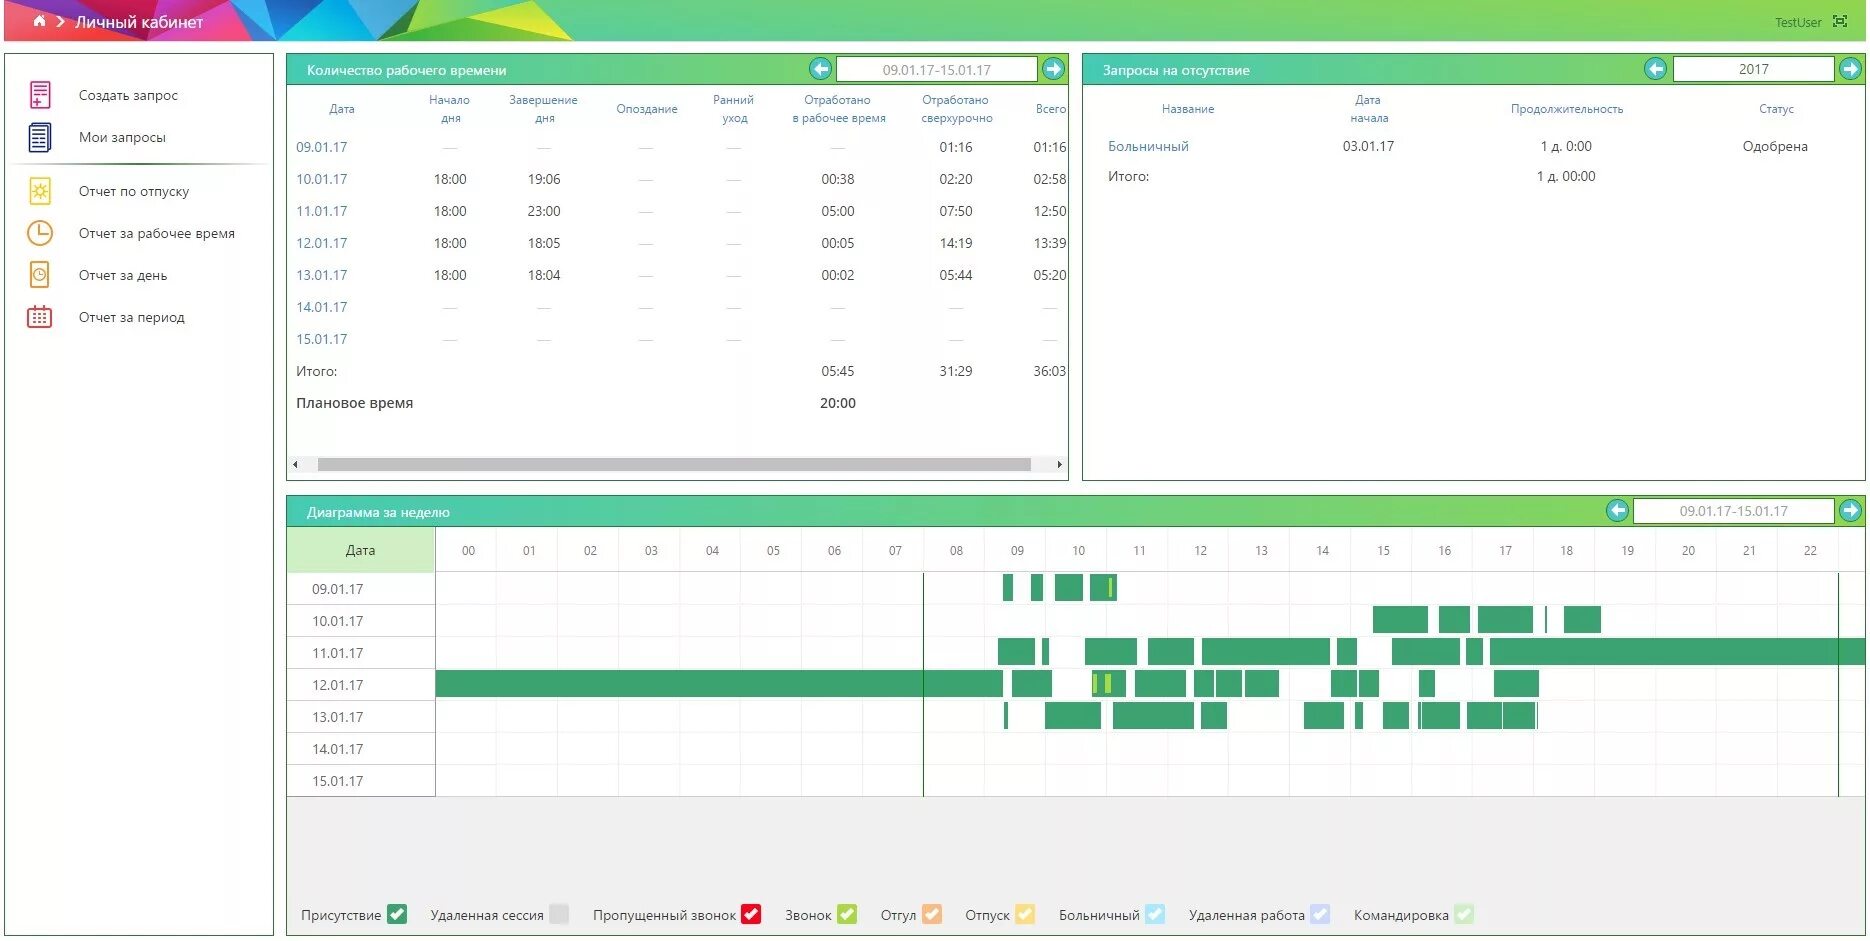Open the Больничный absence request
Screen dimensions: 1870x941
[1148, 146]
